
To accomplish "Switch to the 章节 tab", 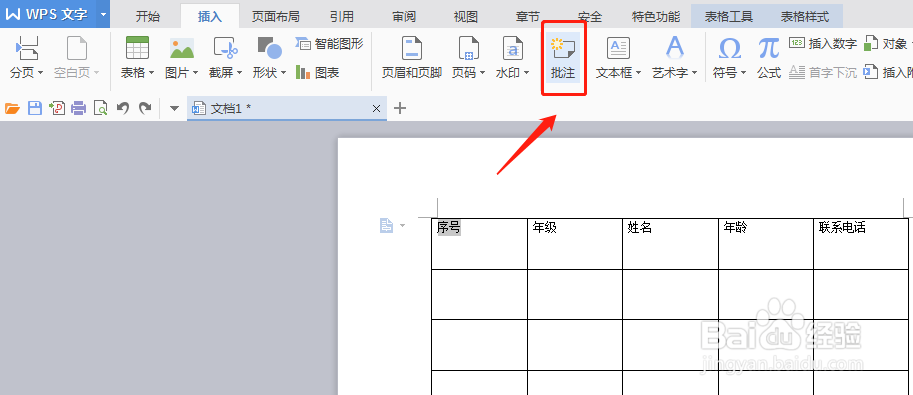I will pos(527,17).
